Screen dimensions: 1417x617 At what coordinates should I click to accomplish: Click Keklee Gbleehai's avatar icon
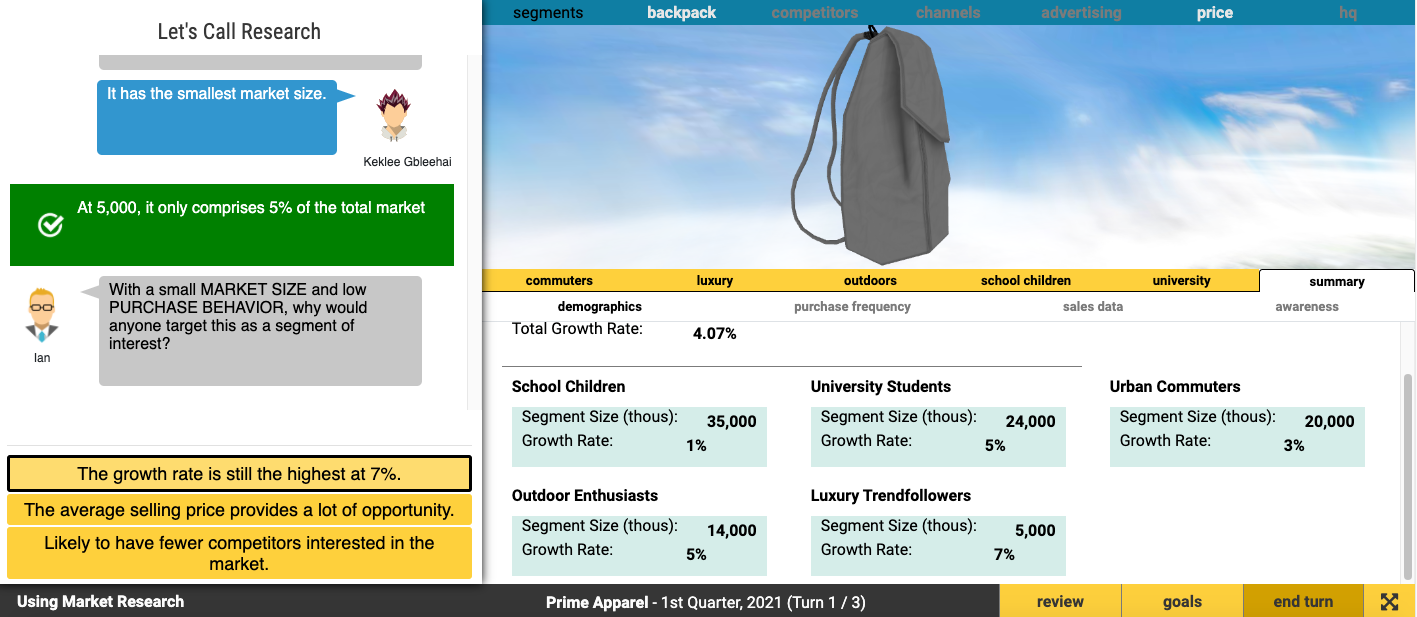(394, 116)
